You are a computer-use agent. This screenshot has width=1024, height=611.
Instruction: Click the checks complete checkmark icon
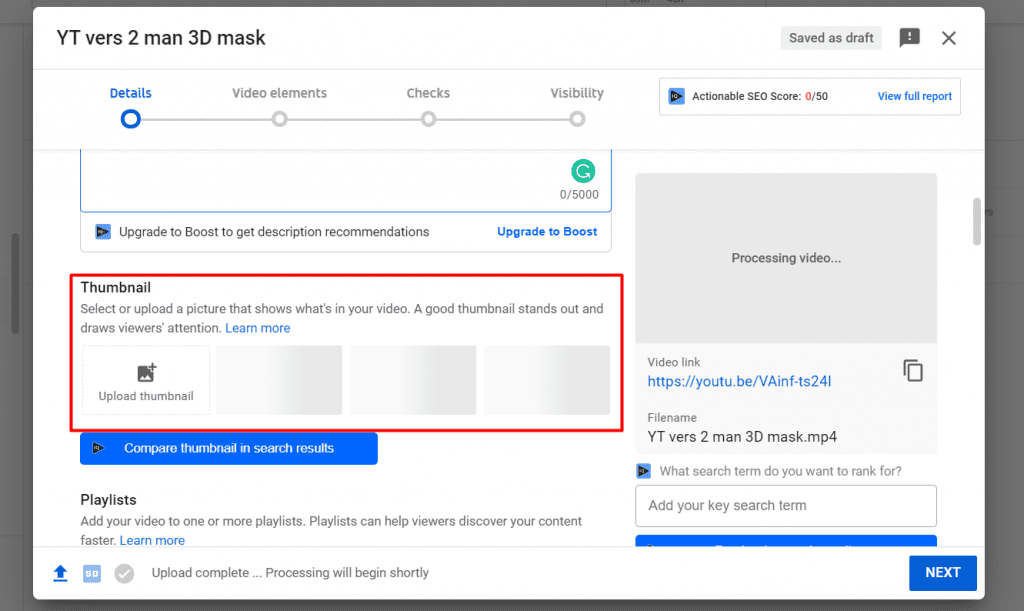(x=124, y=573)
